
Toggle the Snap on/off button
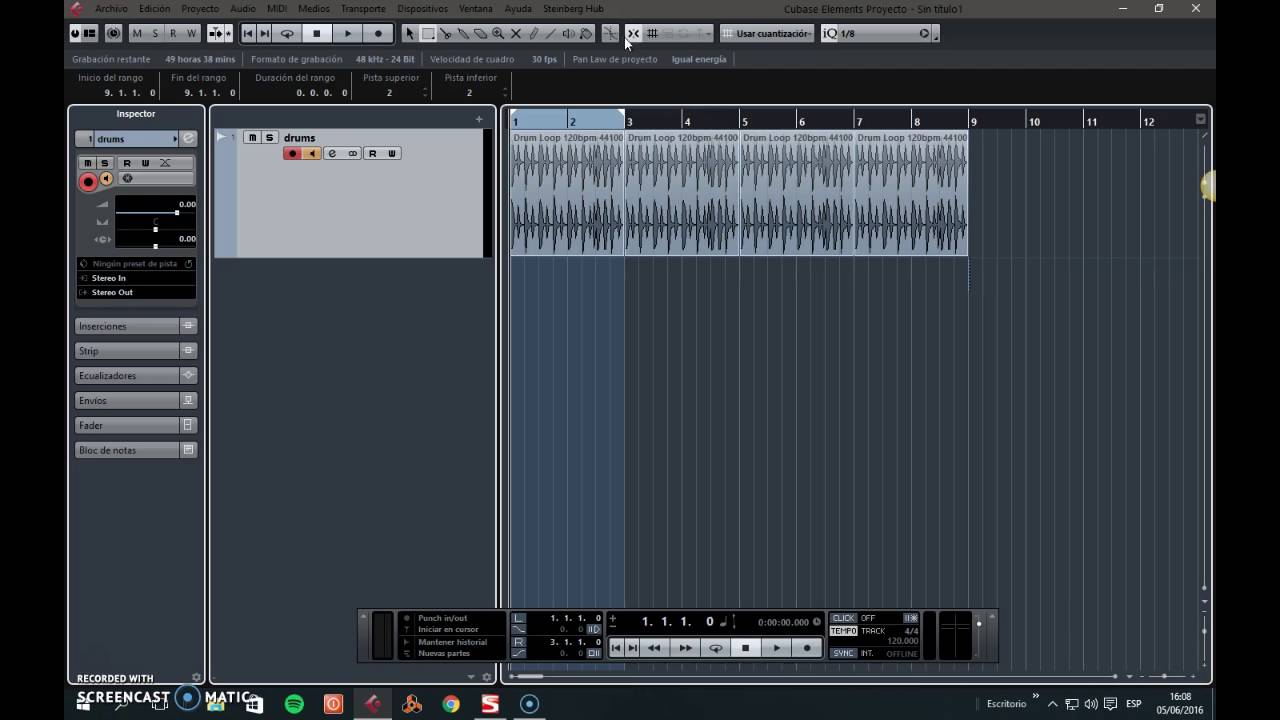632,33
